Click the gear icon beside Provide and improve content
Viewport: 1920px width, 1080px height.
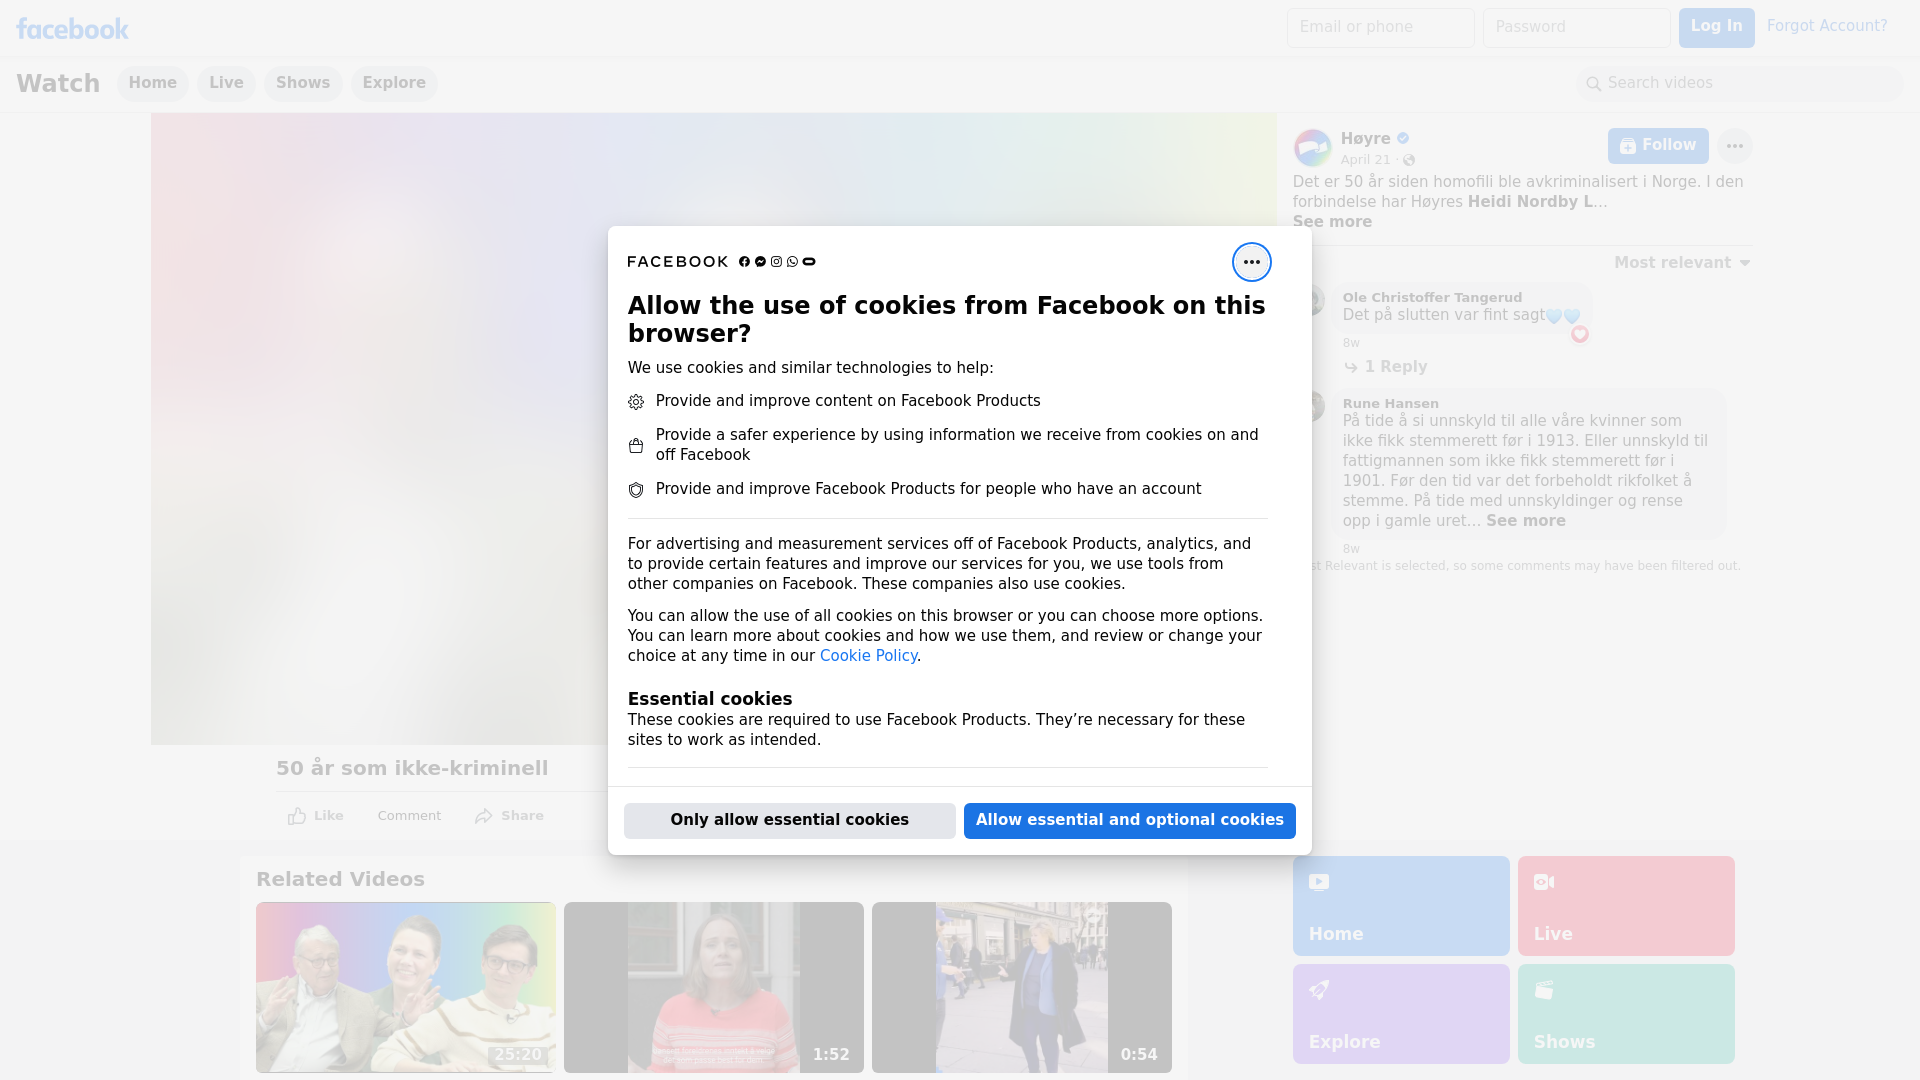(636, 402)
